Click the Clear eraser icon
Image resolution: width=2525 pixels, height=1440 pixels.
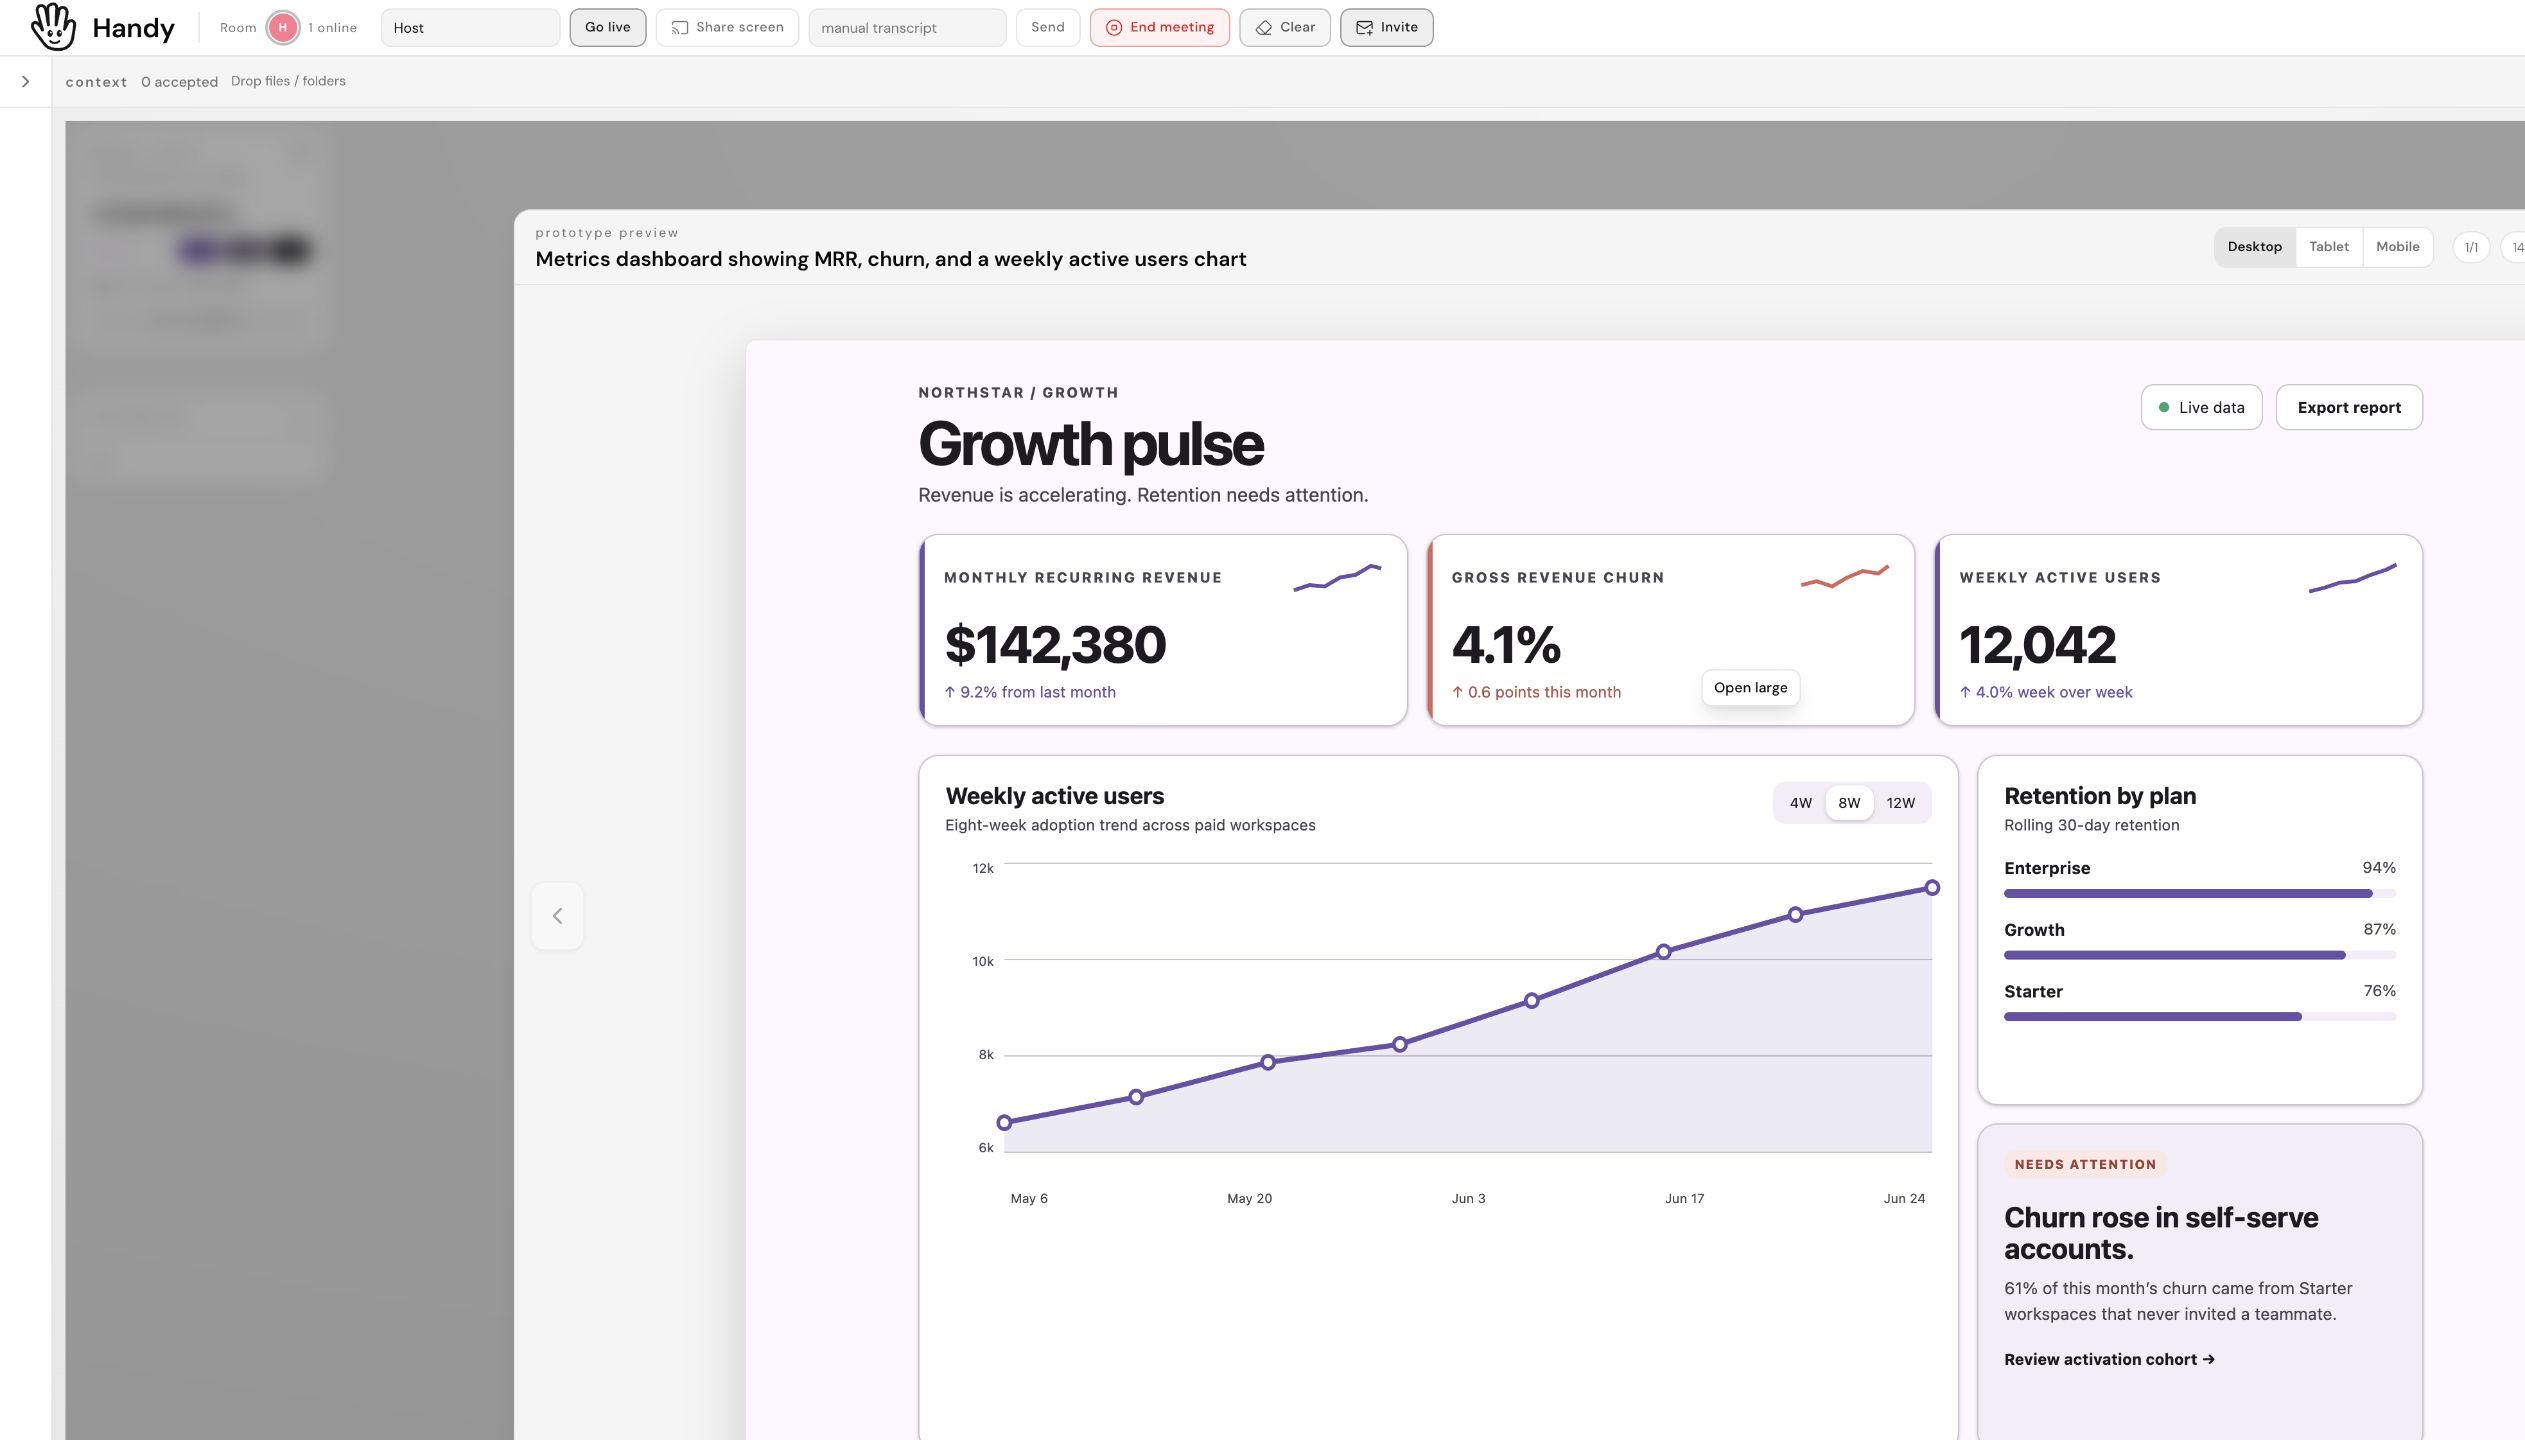pos(1264,28)
